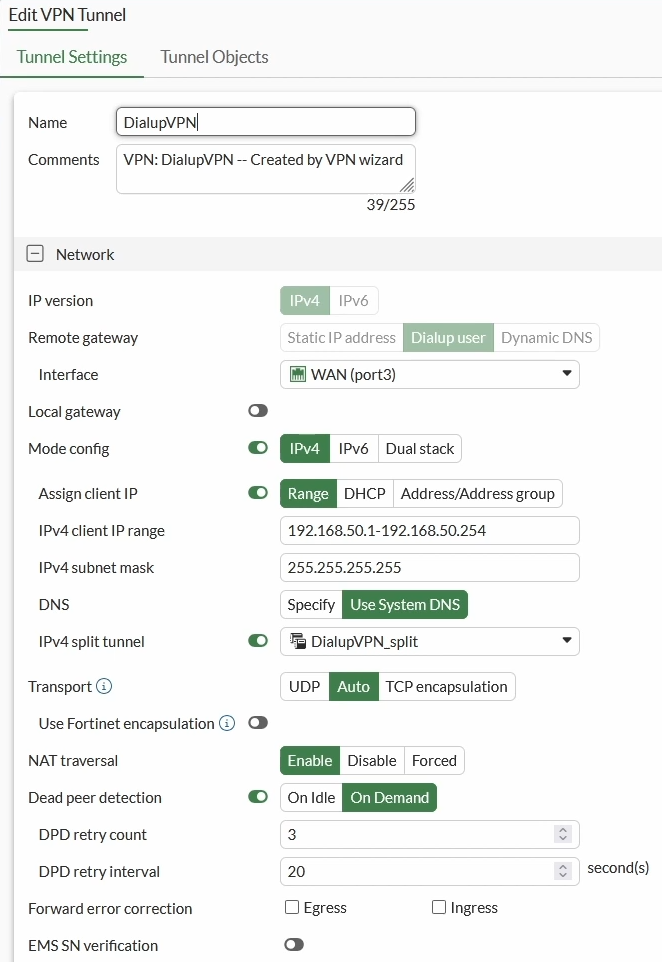The height and width of the screenshot is (962, 662).
Task: Click the IPv4 client IP range field
Action: coord(429,531)
